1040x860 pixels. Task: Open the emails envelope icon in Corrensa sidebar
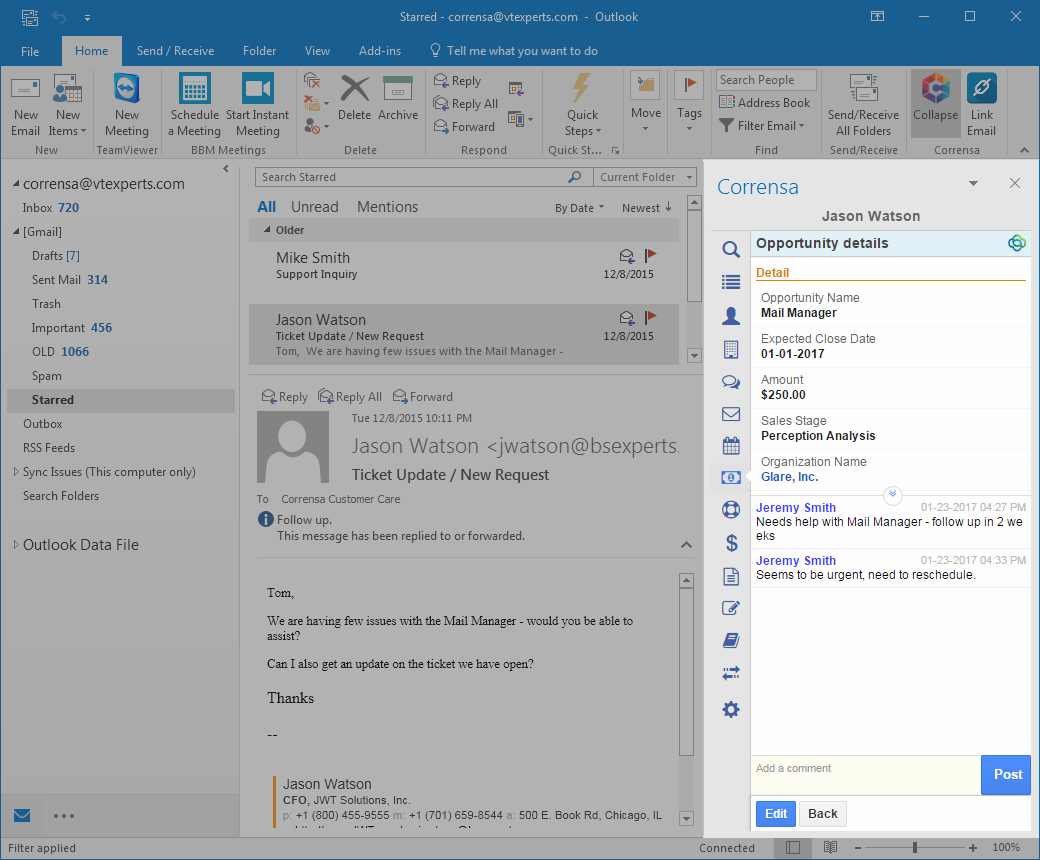coord(730,414)
